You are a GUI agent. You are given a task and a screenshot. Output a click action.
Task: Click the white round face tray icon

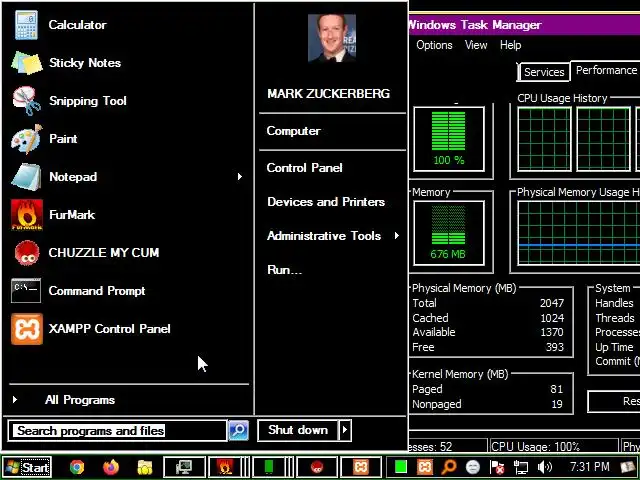pos(473,467)
